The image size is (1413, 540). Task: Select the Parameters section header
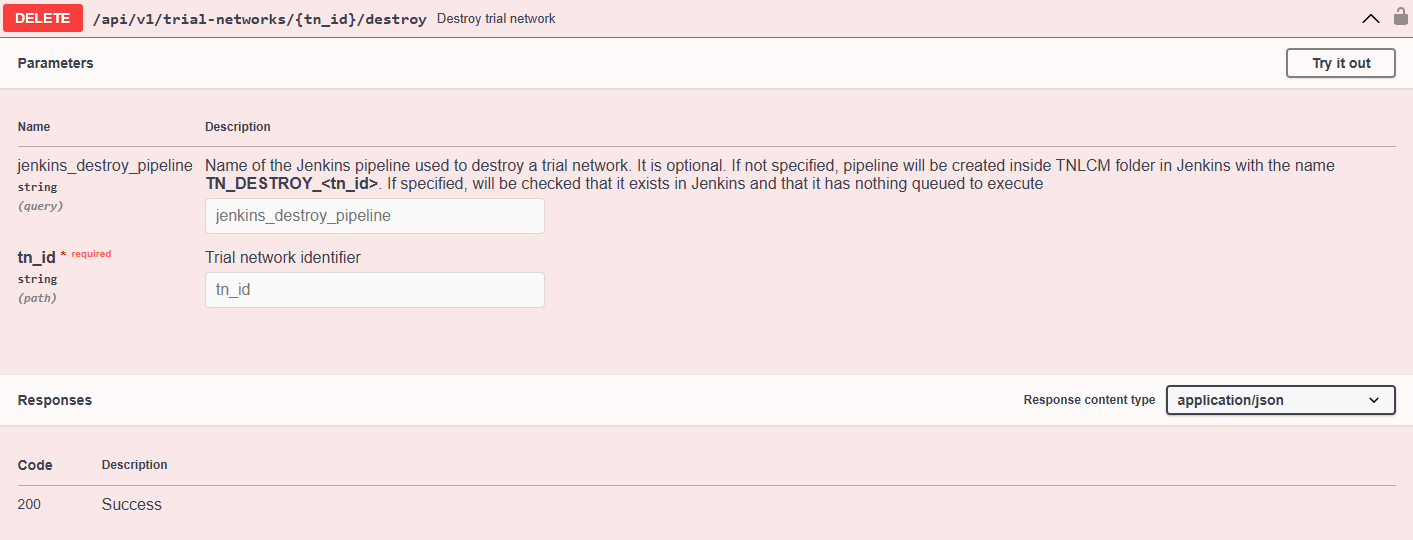[56, 63]
